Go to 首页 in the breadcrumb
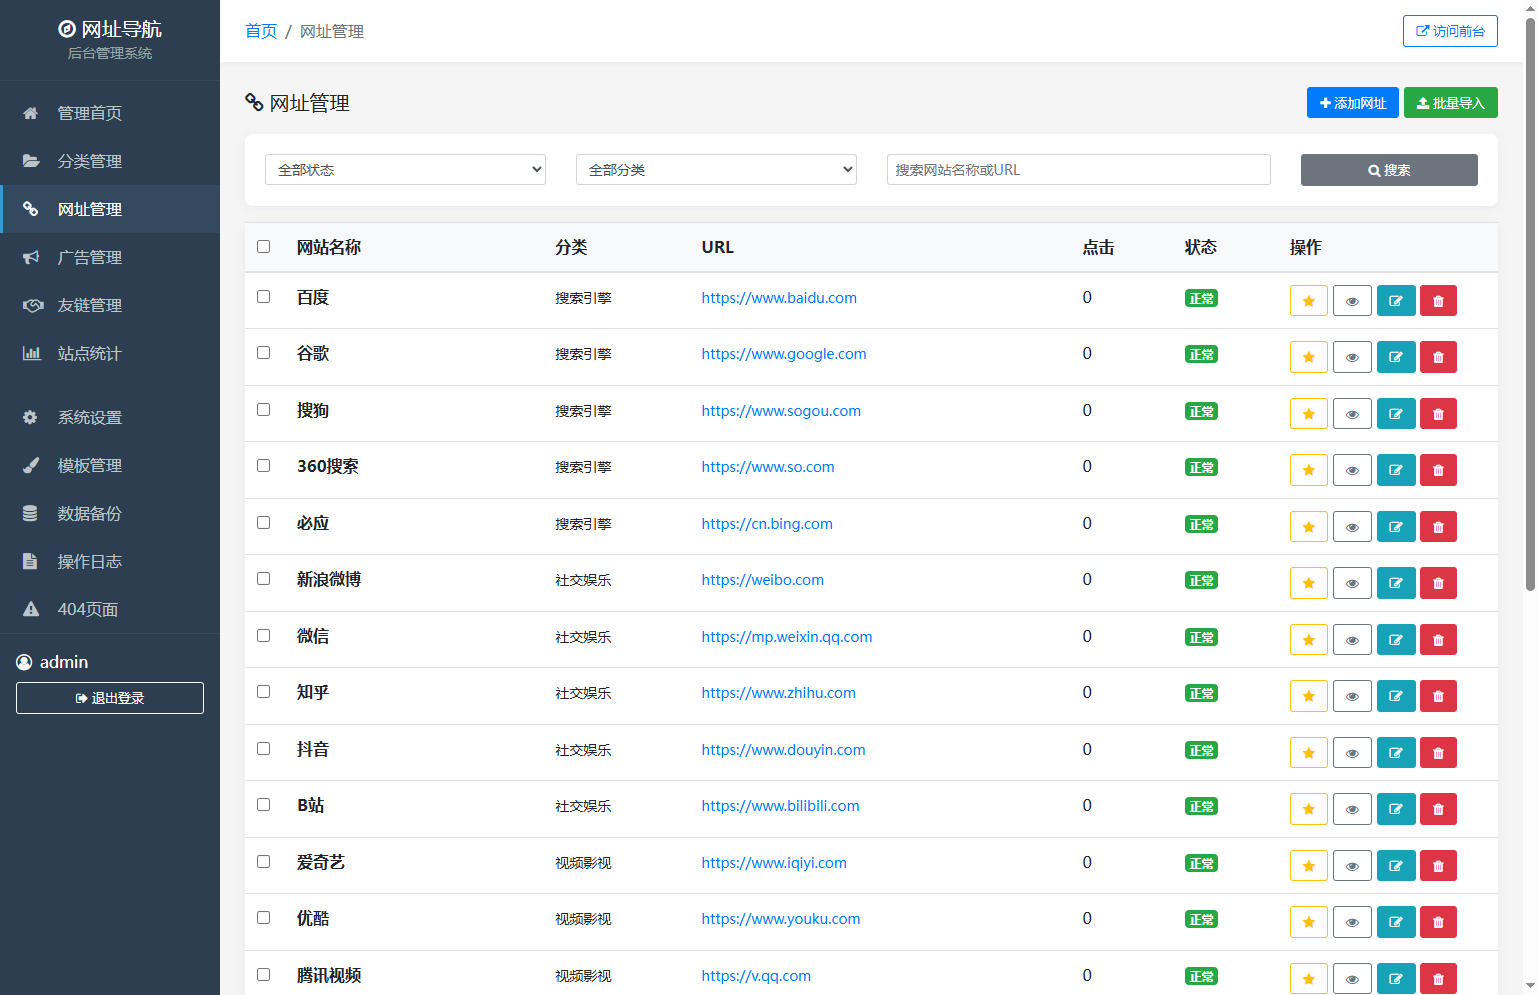This screenshot has width=1538, height=995. click(x=261, y=31)
